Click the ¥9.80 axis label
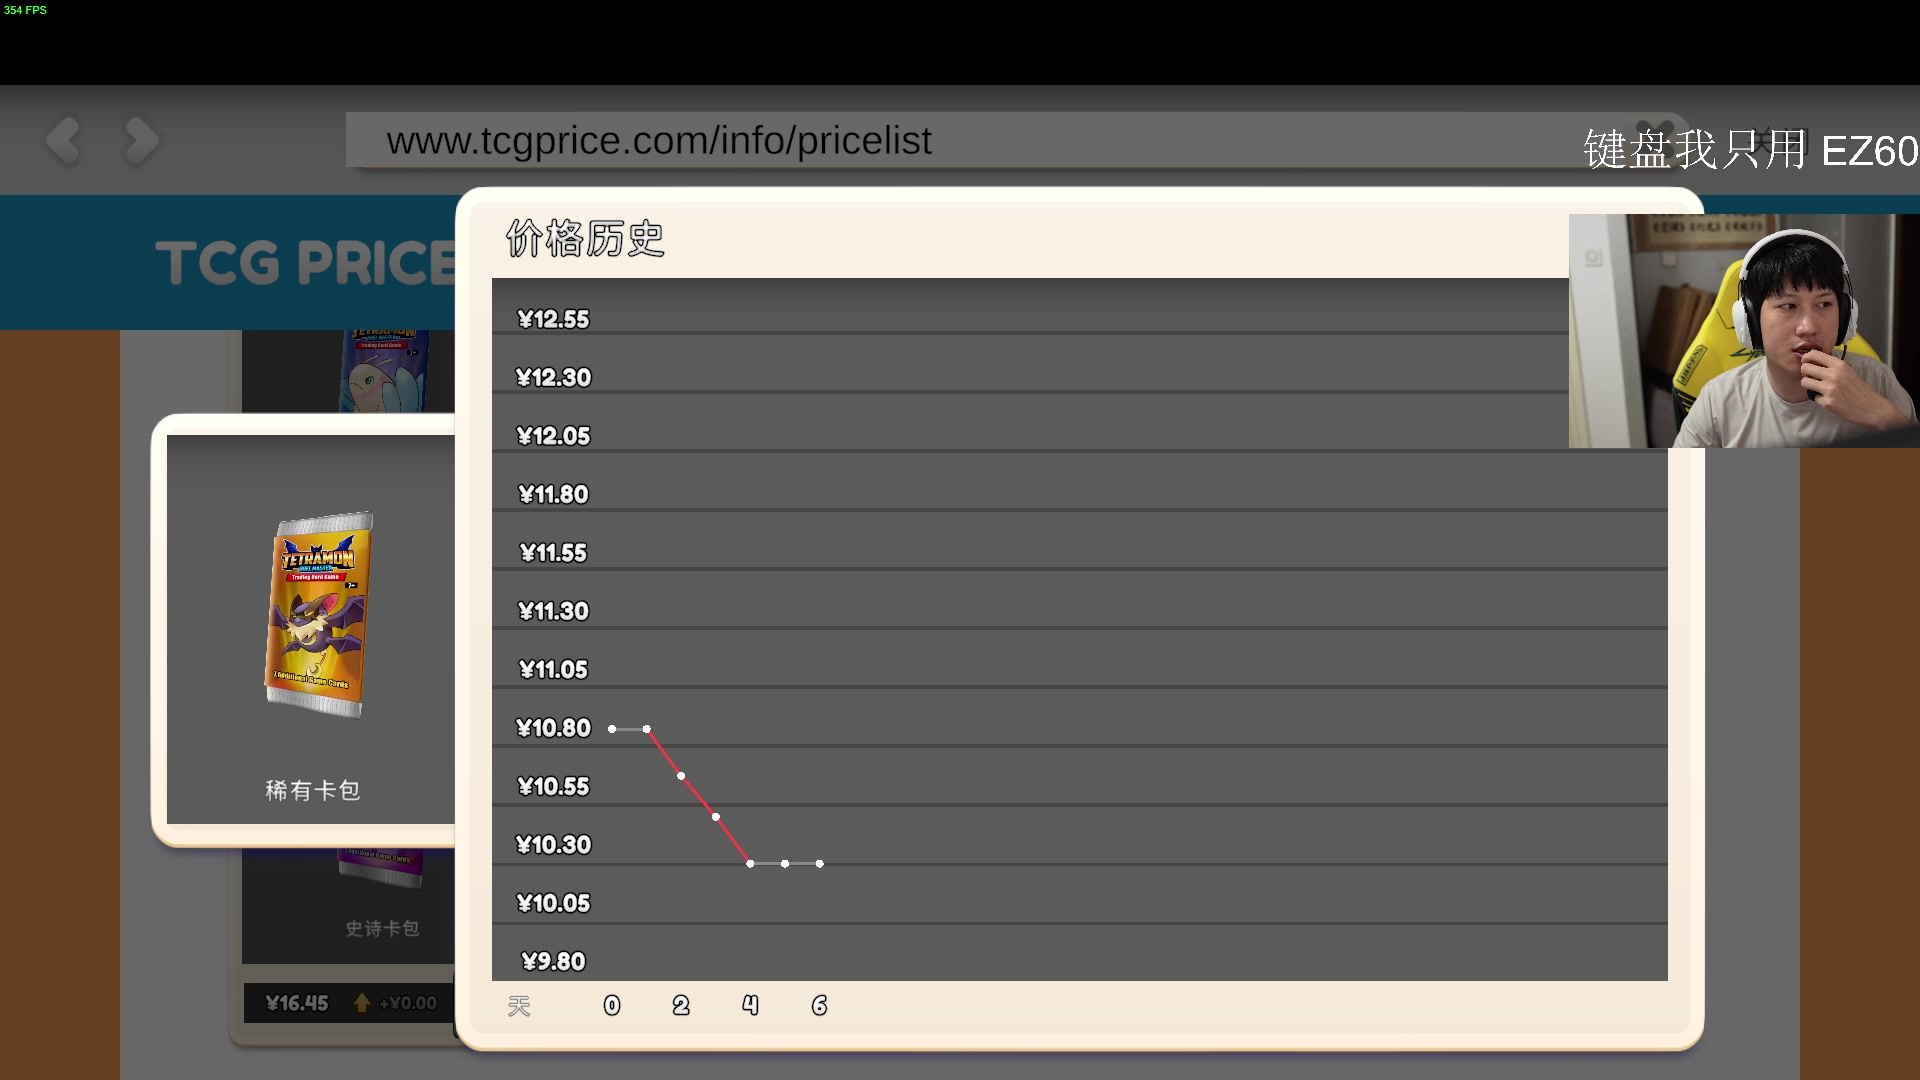 [553, 961]
